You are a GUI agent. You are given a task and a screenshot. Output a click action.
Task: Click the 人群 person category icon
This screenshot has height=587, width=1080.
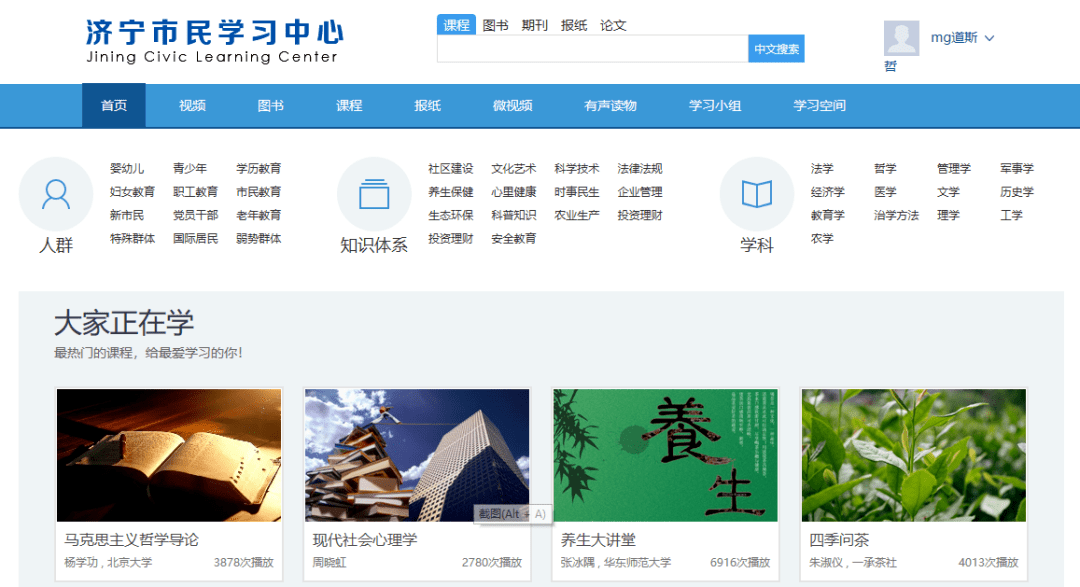click(56, 193)
